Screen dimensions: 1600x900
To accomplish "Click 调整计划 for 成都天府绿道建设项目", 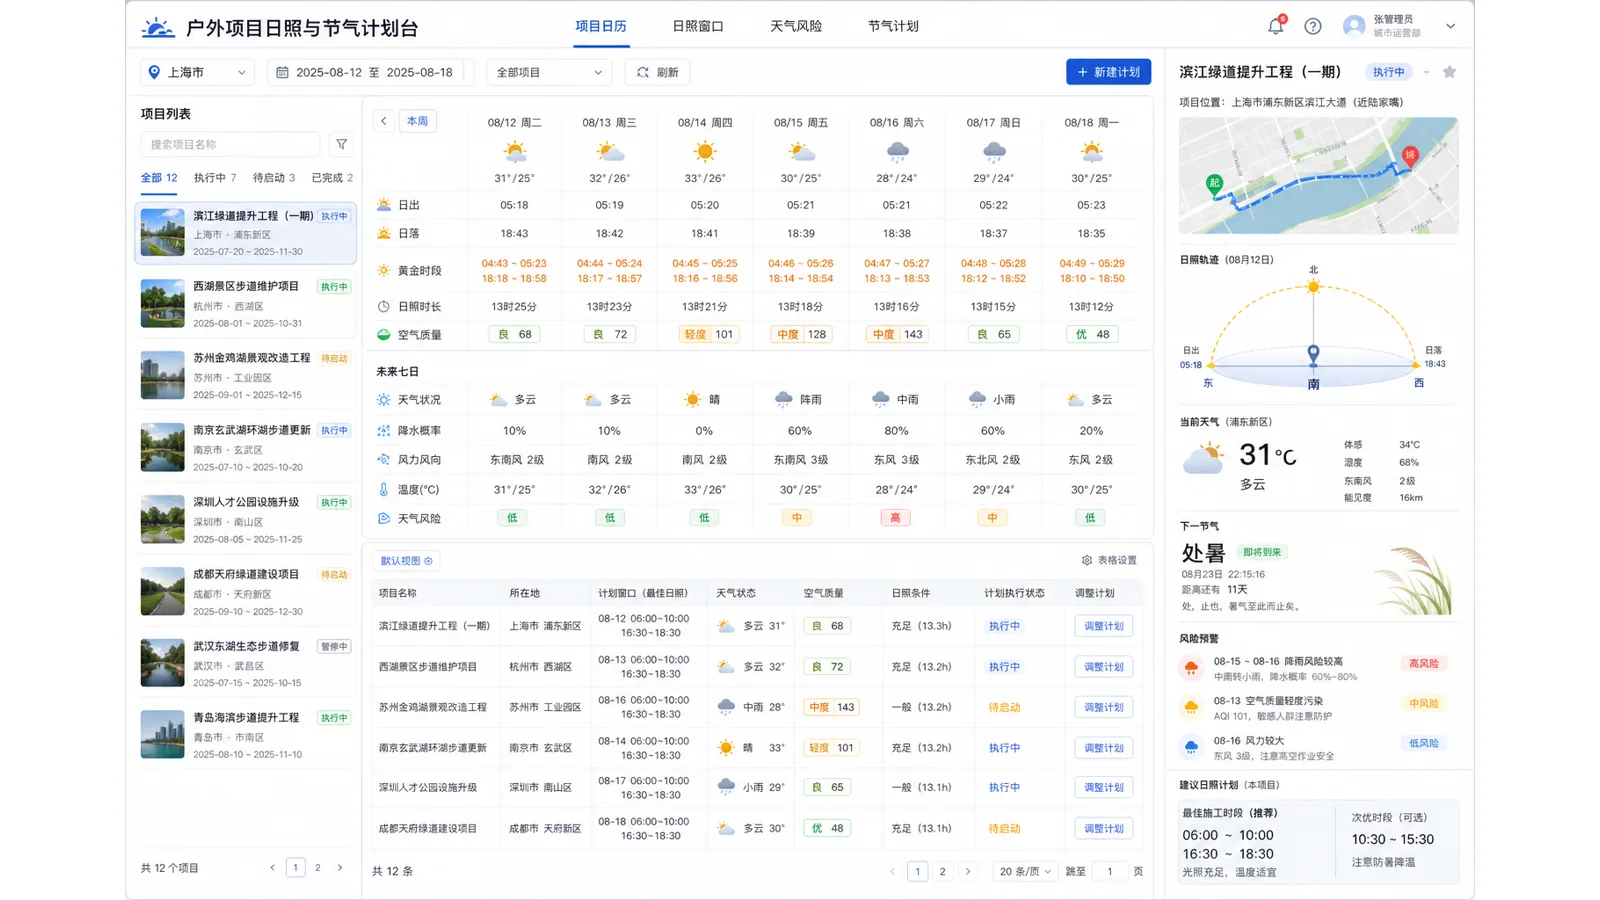I will (x=1104, y=828).
